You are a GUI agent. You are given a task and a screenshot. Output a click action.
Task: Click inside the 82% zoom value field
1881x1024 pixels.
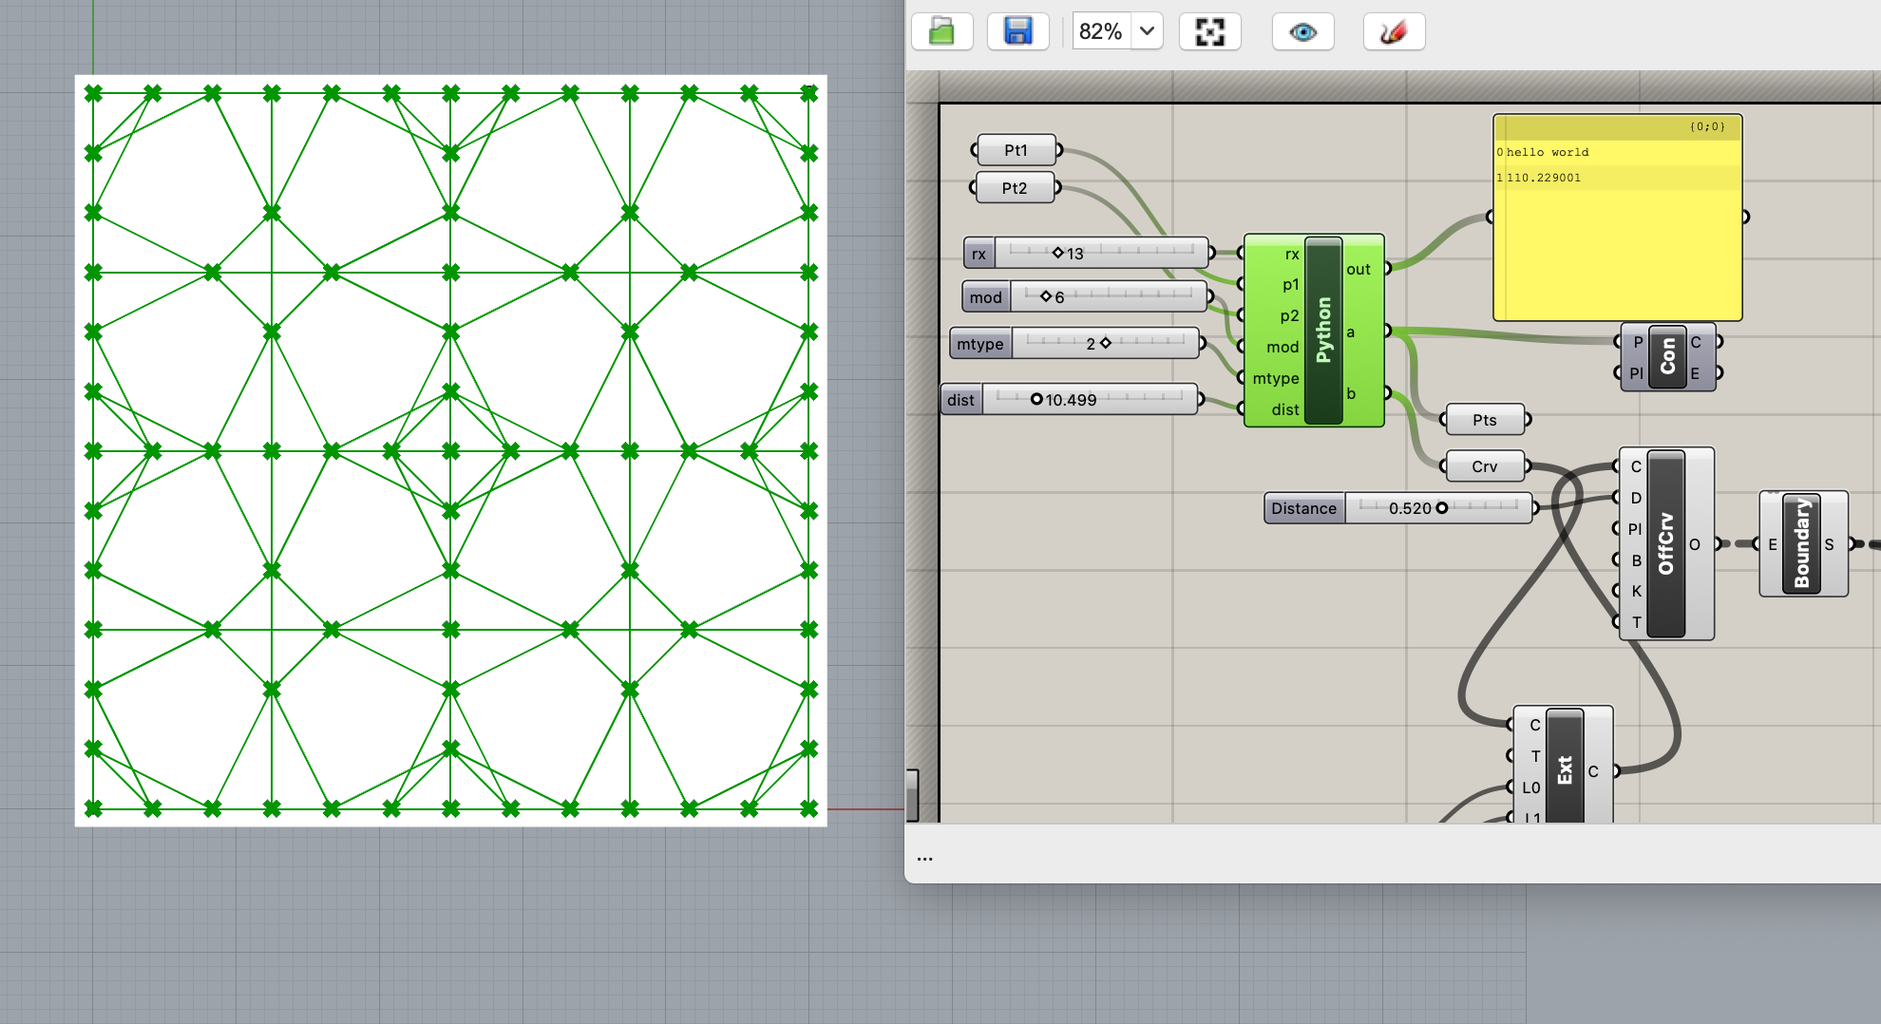1099,31
